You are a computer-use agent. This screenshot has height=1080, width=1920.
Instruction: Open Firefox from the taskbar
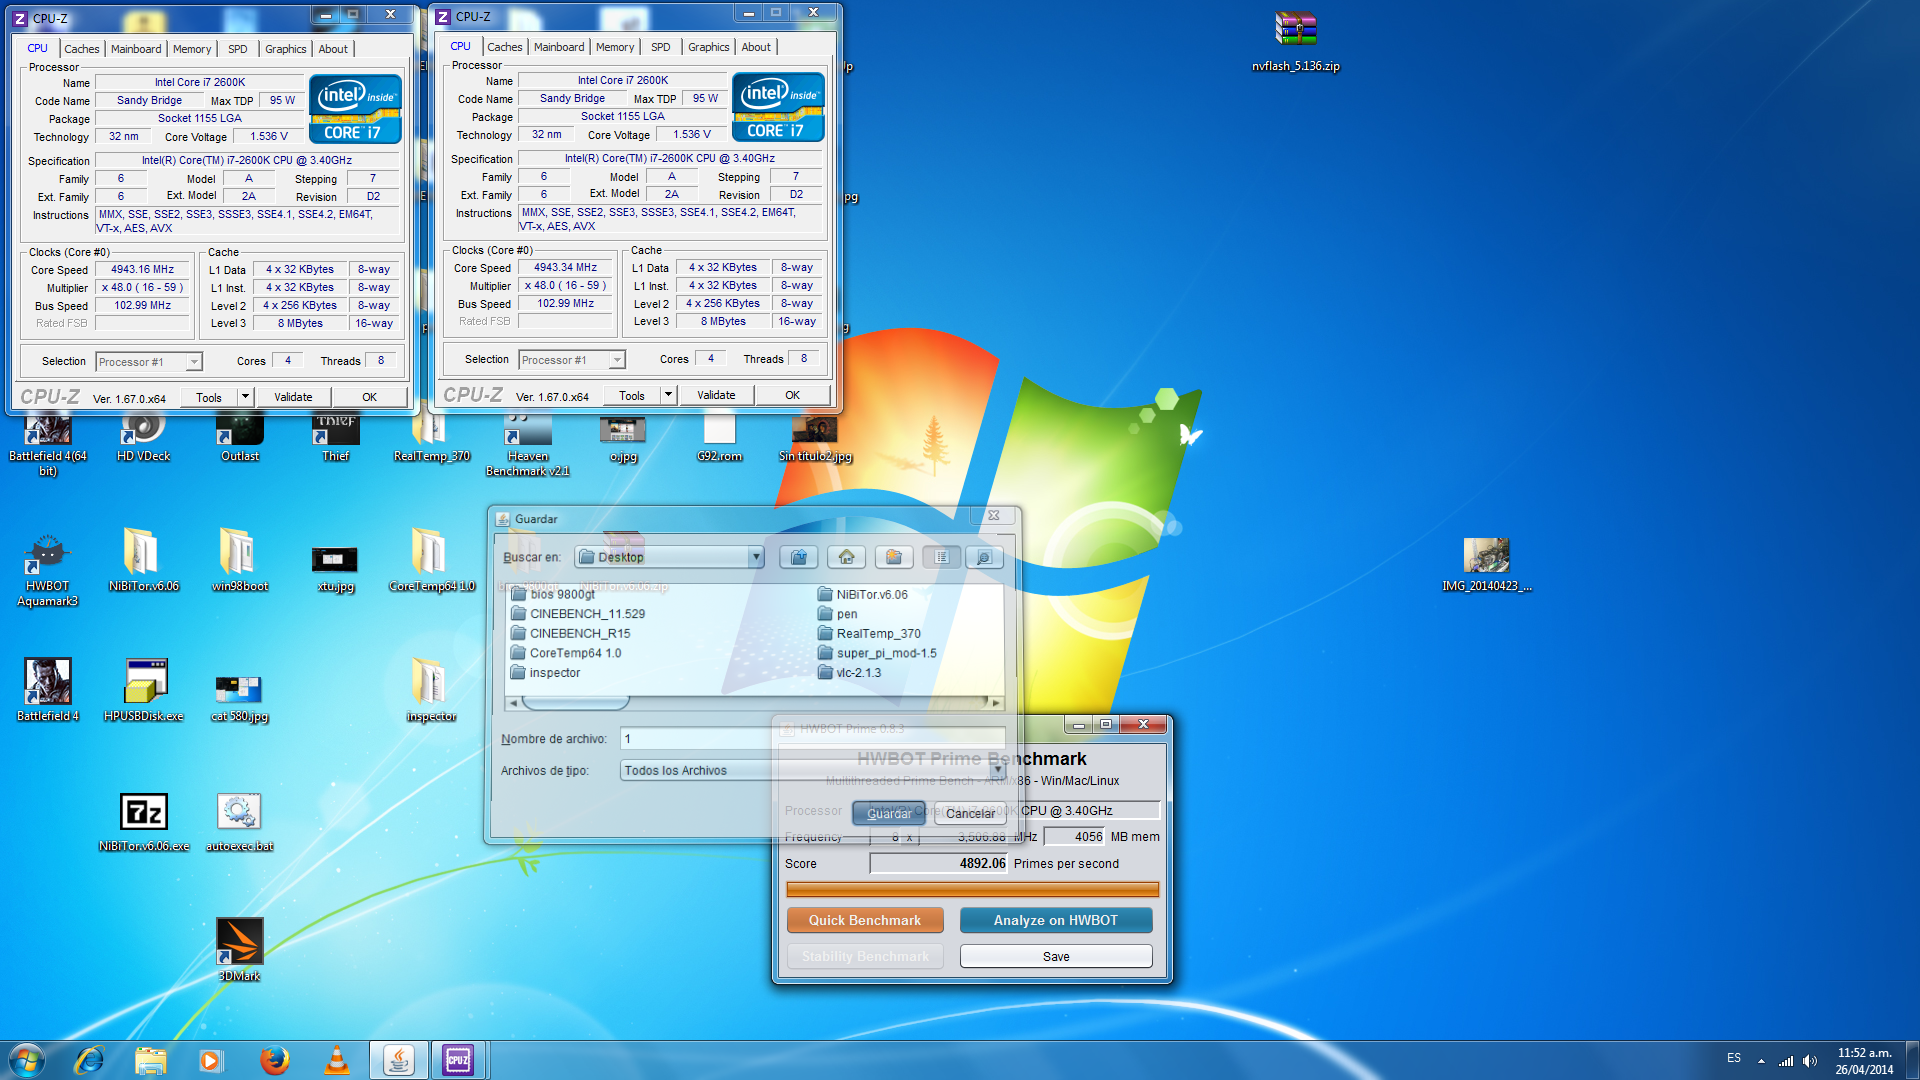(274, 1060)
